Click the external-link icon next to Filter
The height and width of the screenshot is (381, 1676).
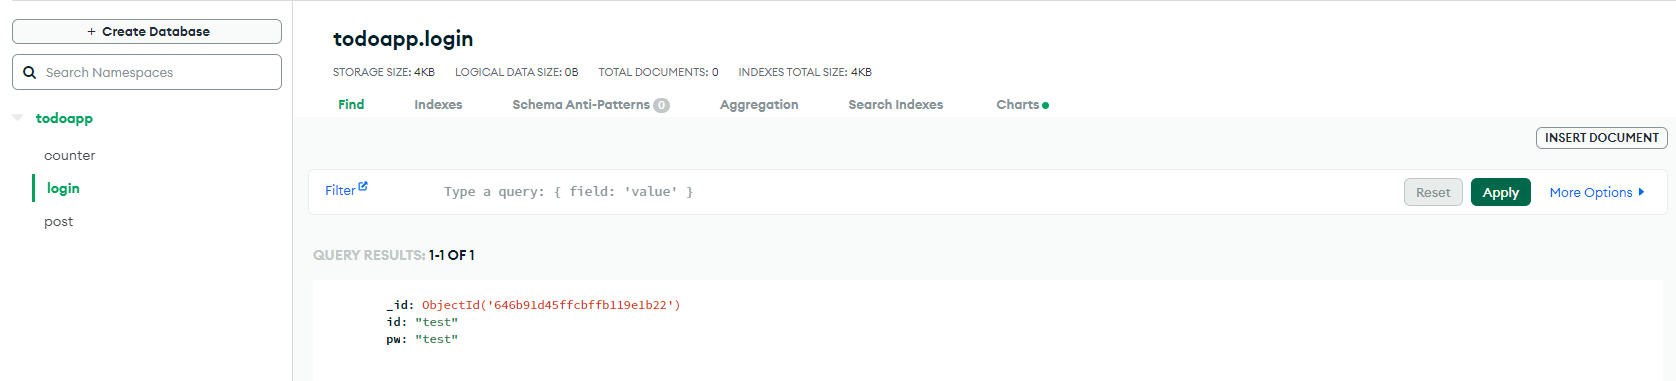pyautogui.click(x=363, y=186)
